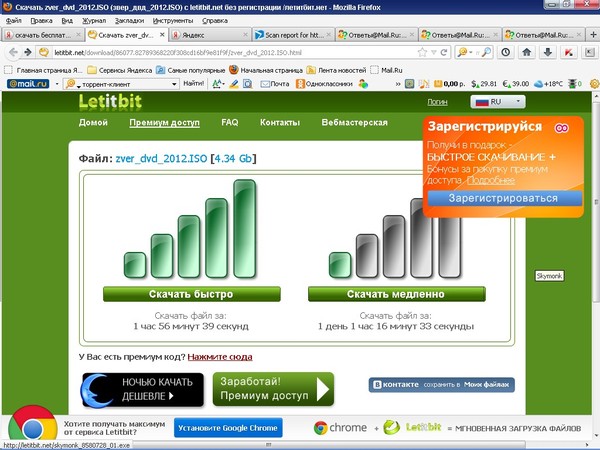This screenshot has width=600, height=450.
Task: Go back with the browser back arrow
Action: 13,52
